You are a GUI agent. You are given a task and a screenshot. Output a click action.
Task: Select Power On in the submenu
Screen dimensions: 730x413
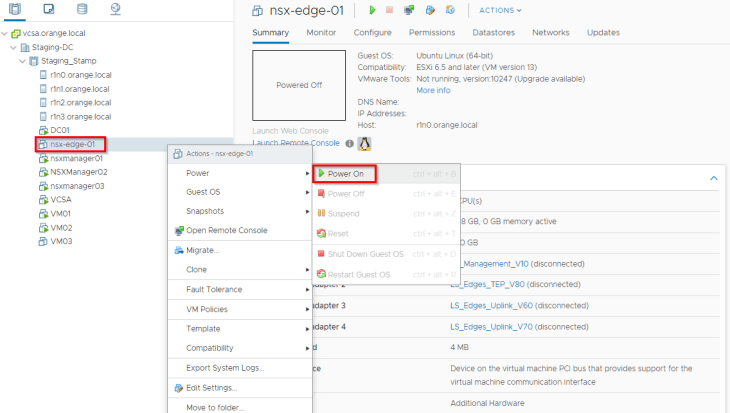[346, 174]
